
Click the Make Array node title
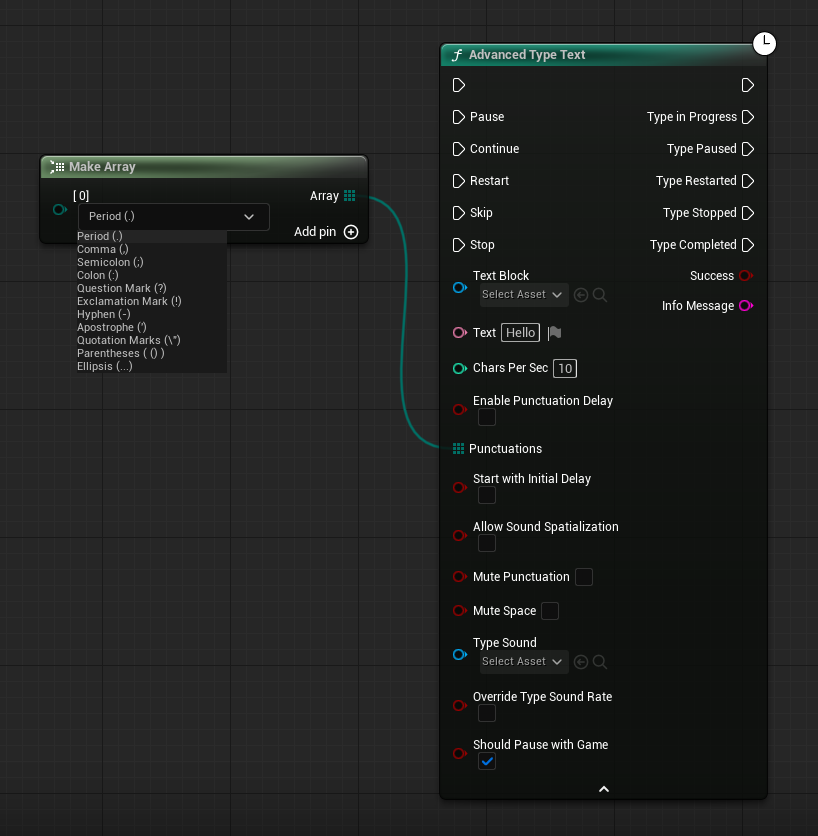point(102,167)
